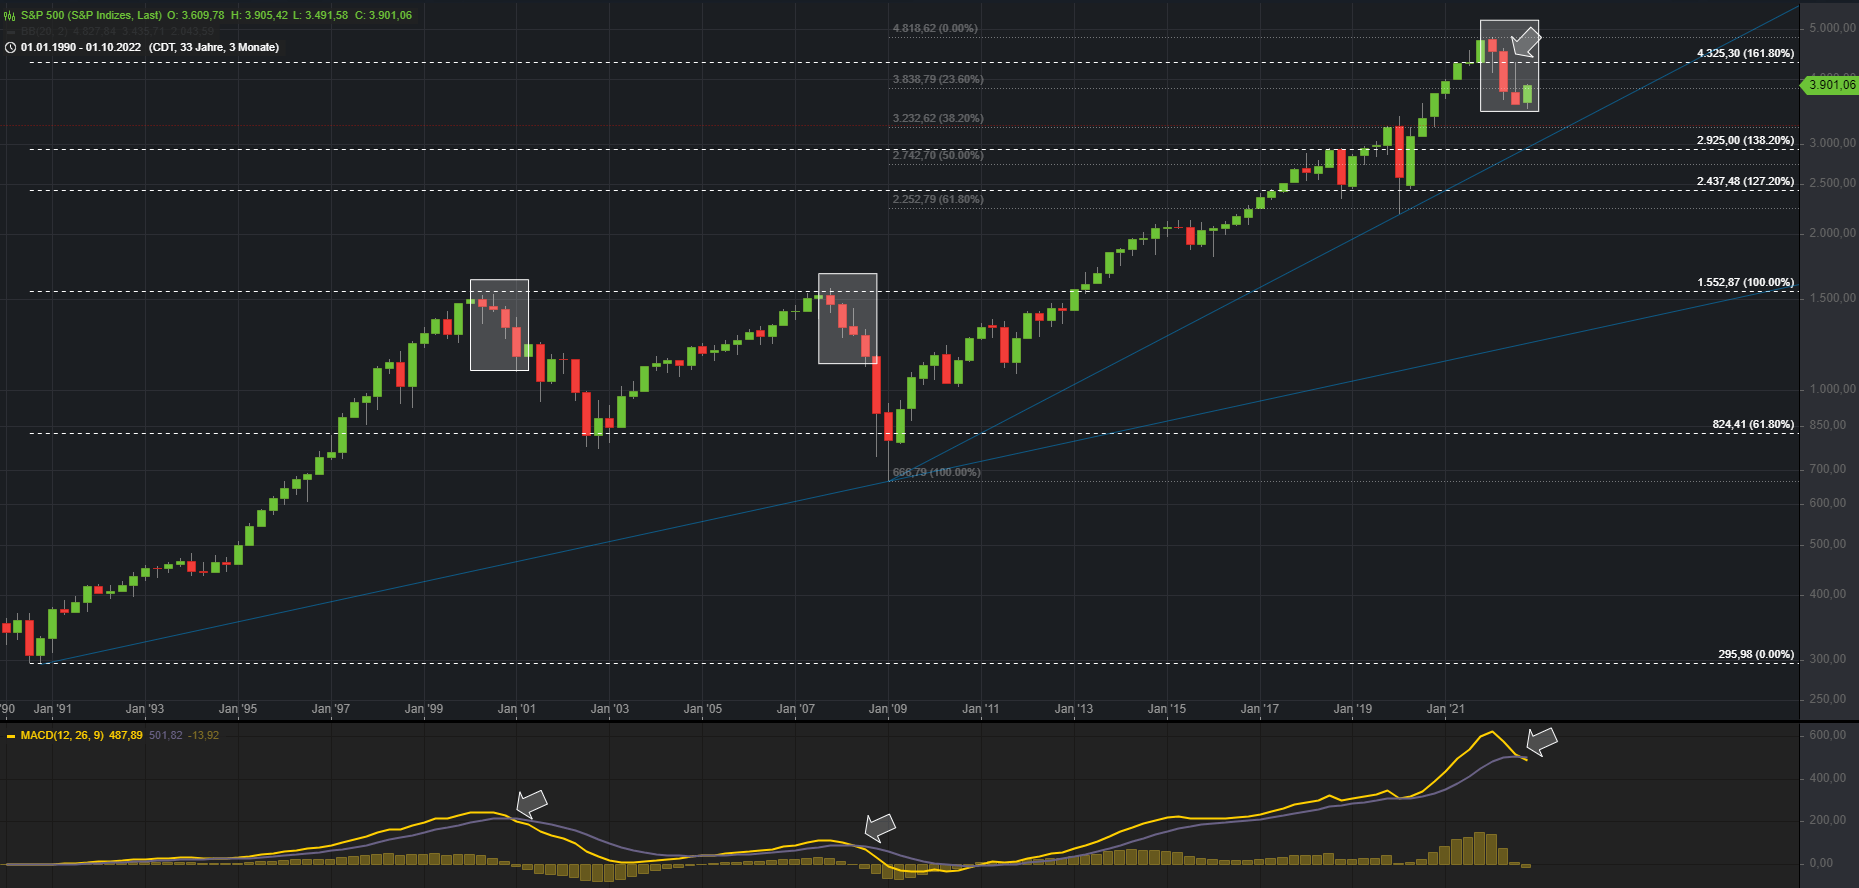
Task: Click the 5.000,00 price axis label
Action: (x=1832, y=28)
